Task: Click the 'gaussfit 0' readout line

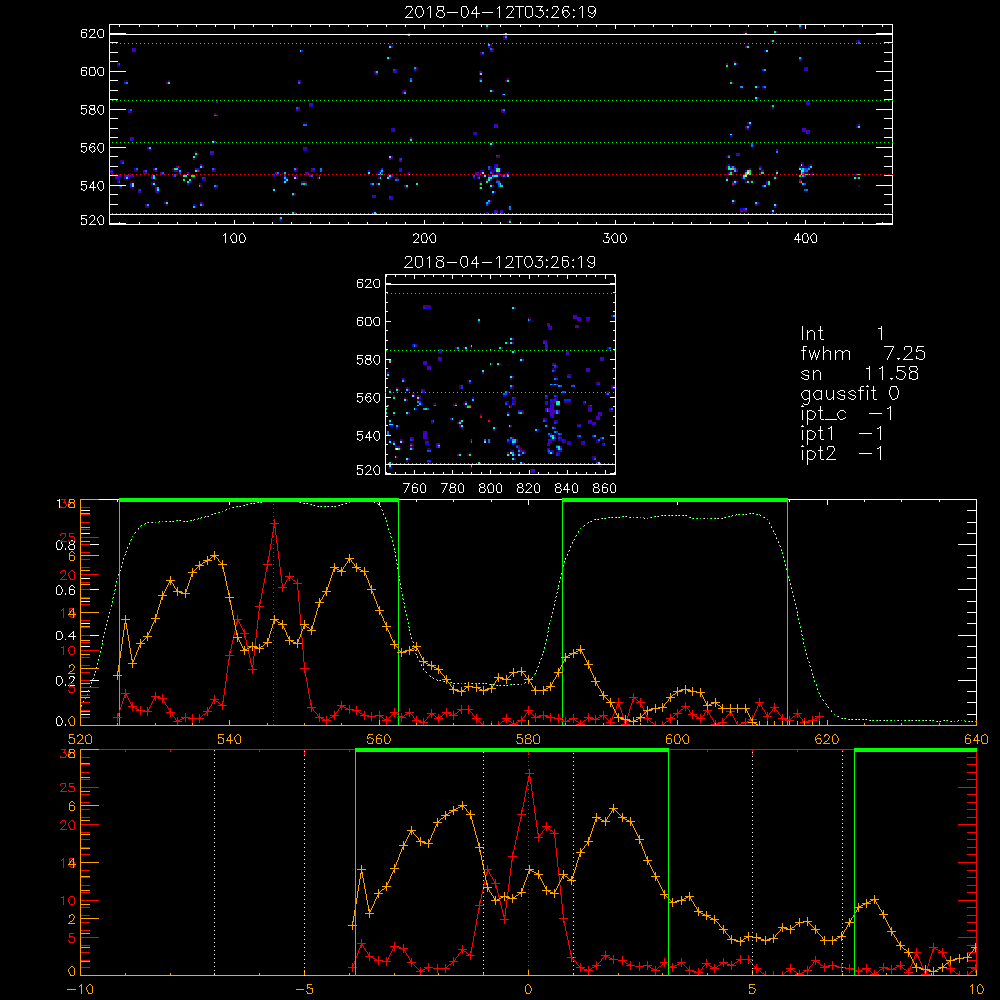Action: point(850,394)
